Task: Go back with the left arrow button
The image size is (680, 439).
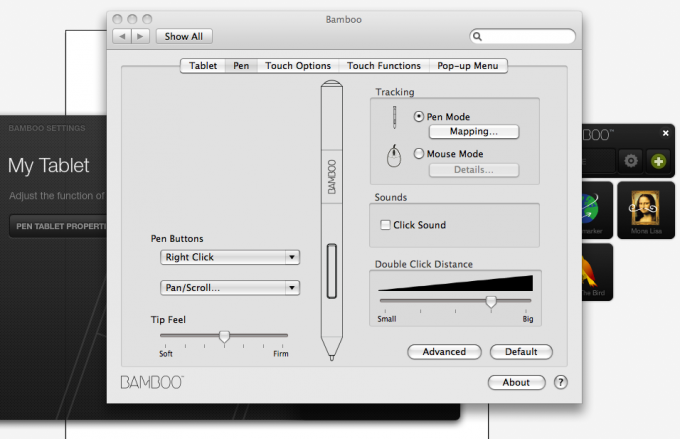Action: coord(122,36)
